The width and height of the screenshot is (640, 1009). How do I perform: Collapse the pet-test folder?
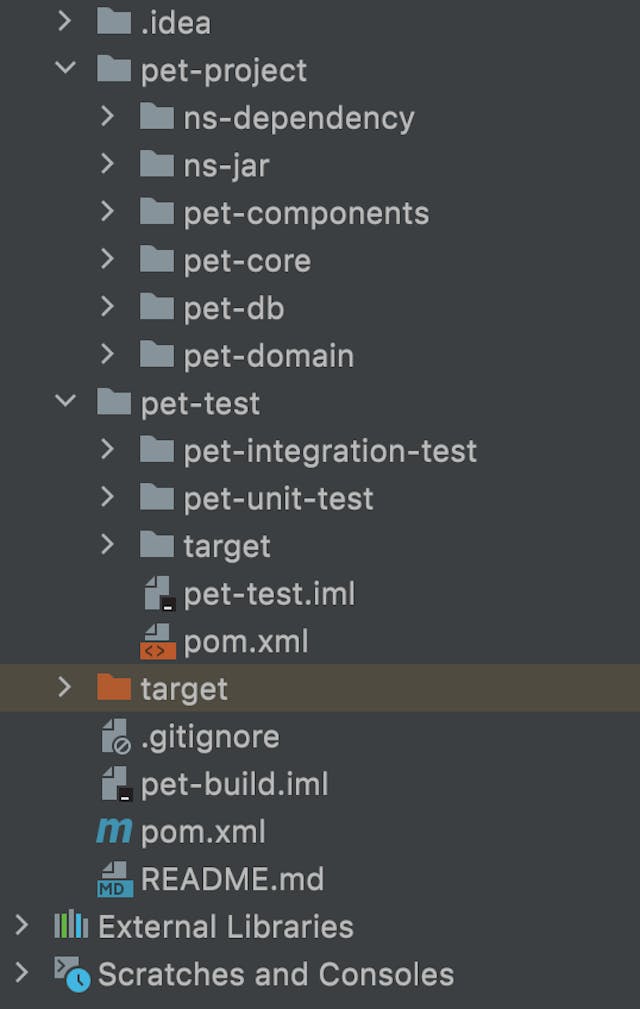coord(65,403)
